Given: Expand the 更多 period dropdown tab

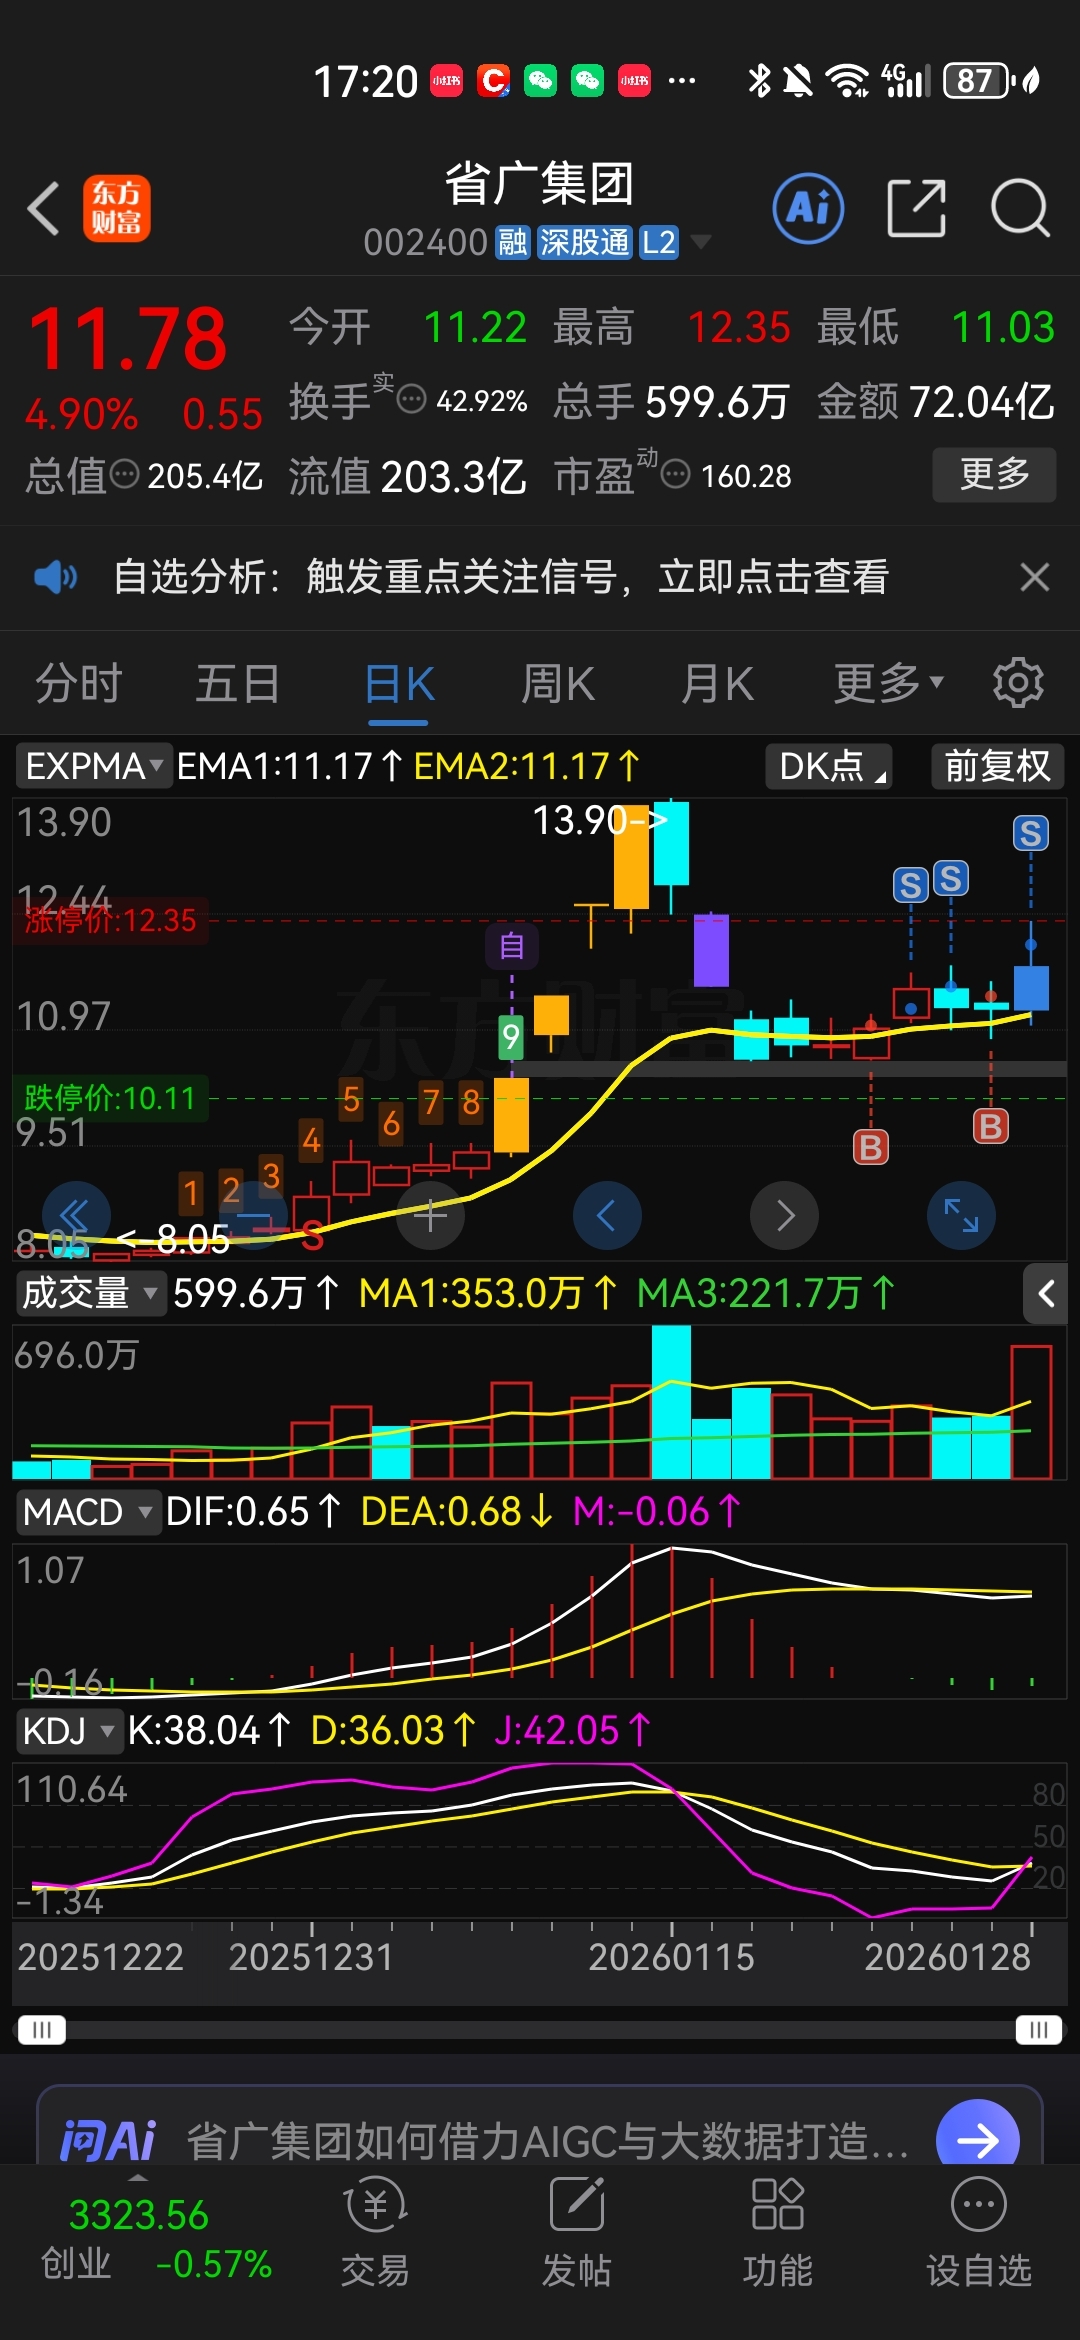Looking at the screenshot, I should pos(889,683).
